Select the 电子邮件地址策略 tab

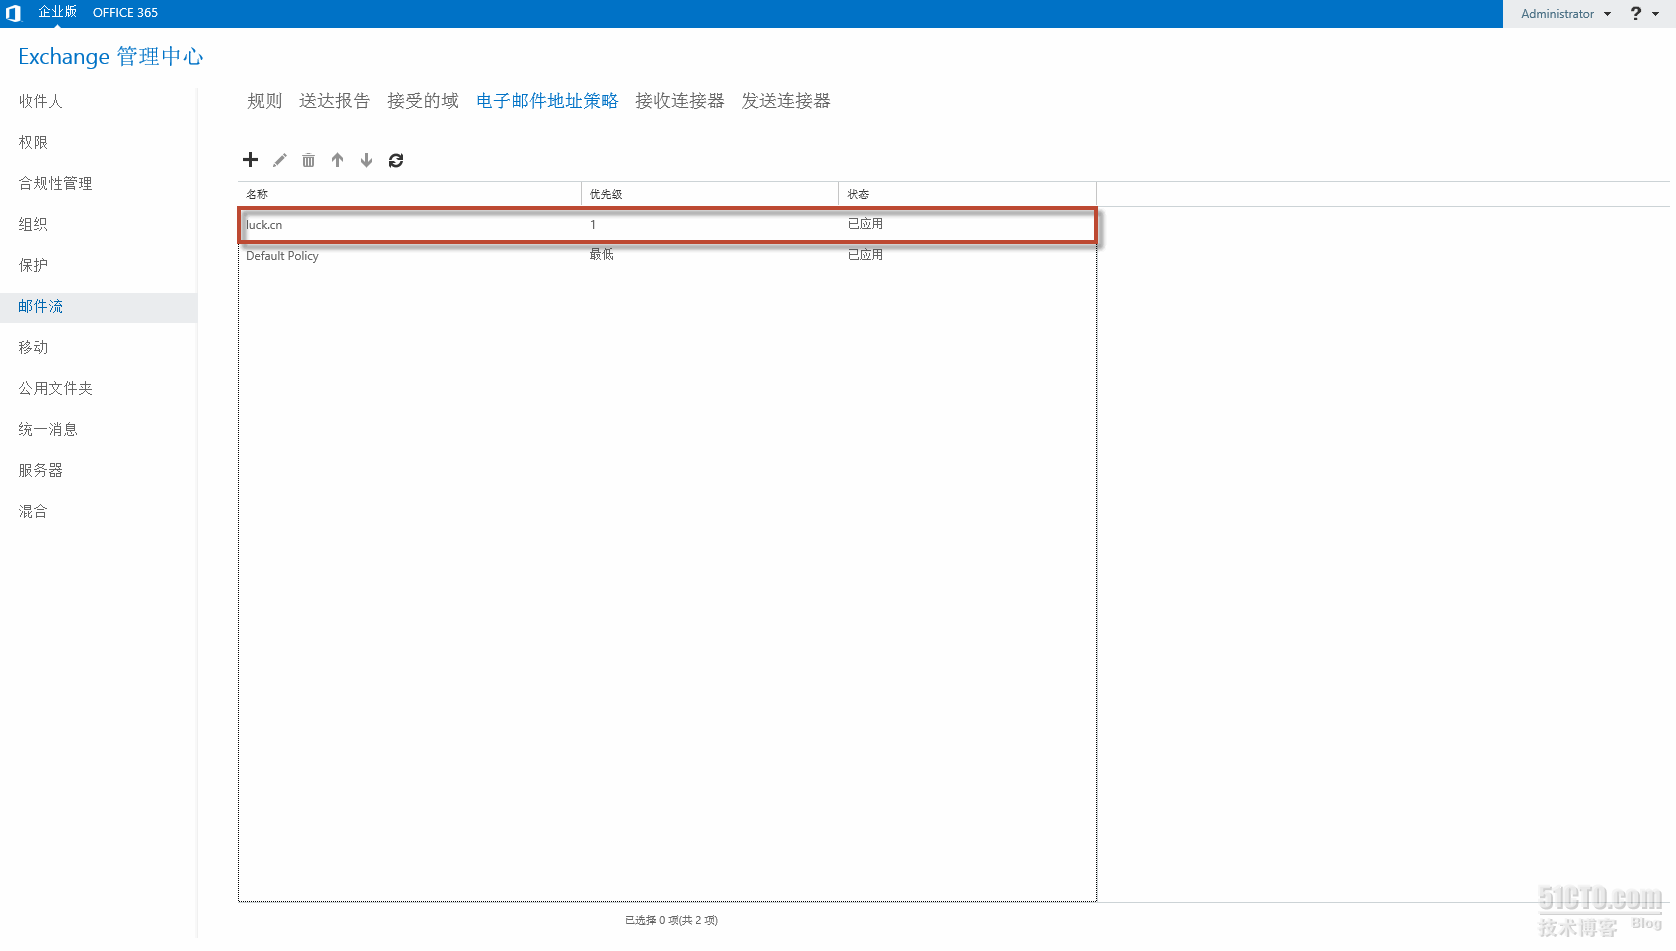pyautogui.click(x=547, y=101)
